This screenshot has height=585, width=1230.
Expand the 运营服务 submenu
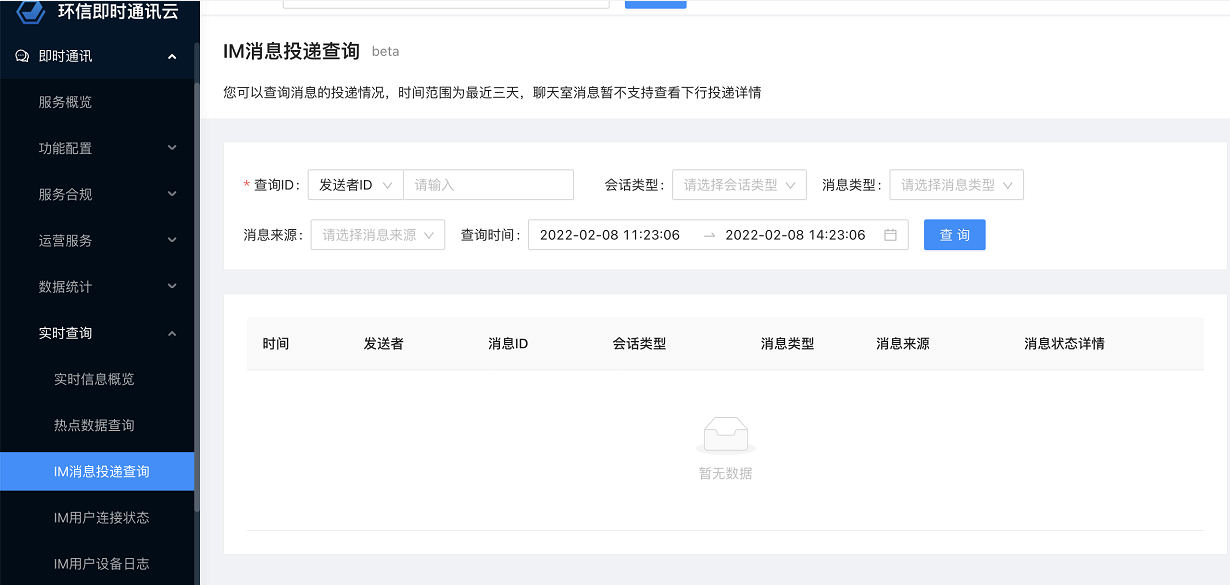(x=172, y=240)
